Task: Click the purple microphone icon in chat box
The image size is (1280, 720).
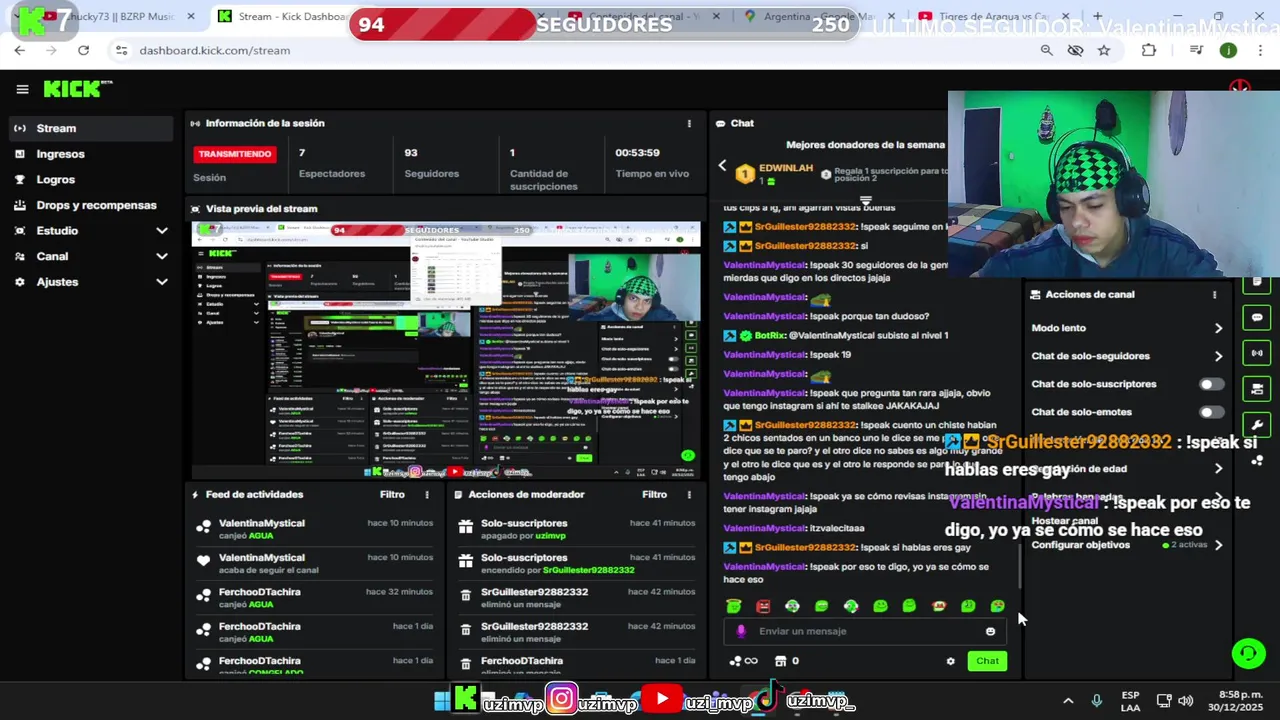Action: point(741,631)
